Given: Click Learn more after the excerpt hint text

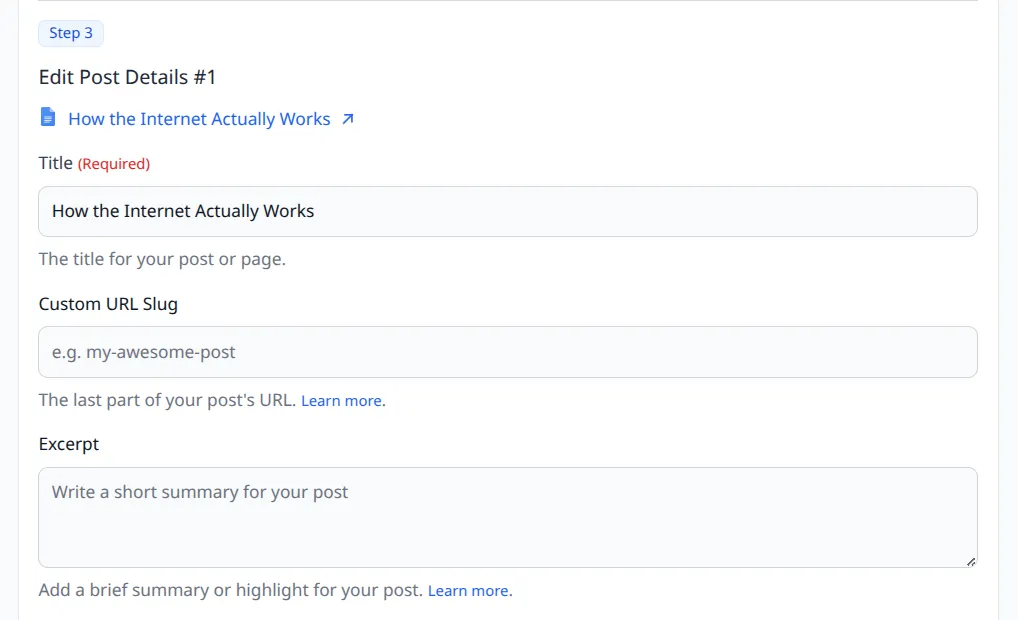Looking at the screenshot, I should 467,590.
